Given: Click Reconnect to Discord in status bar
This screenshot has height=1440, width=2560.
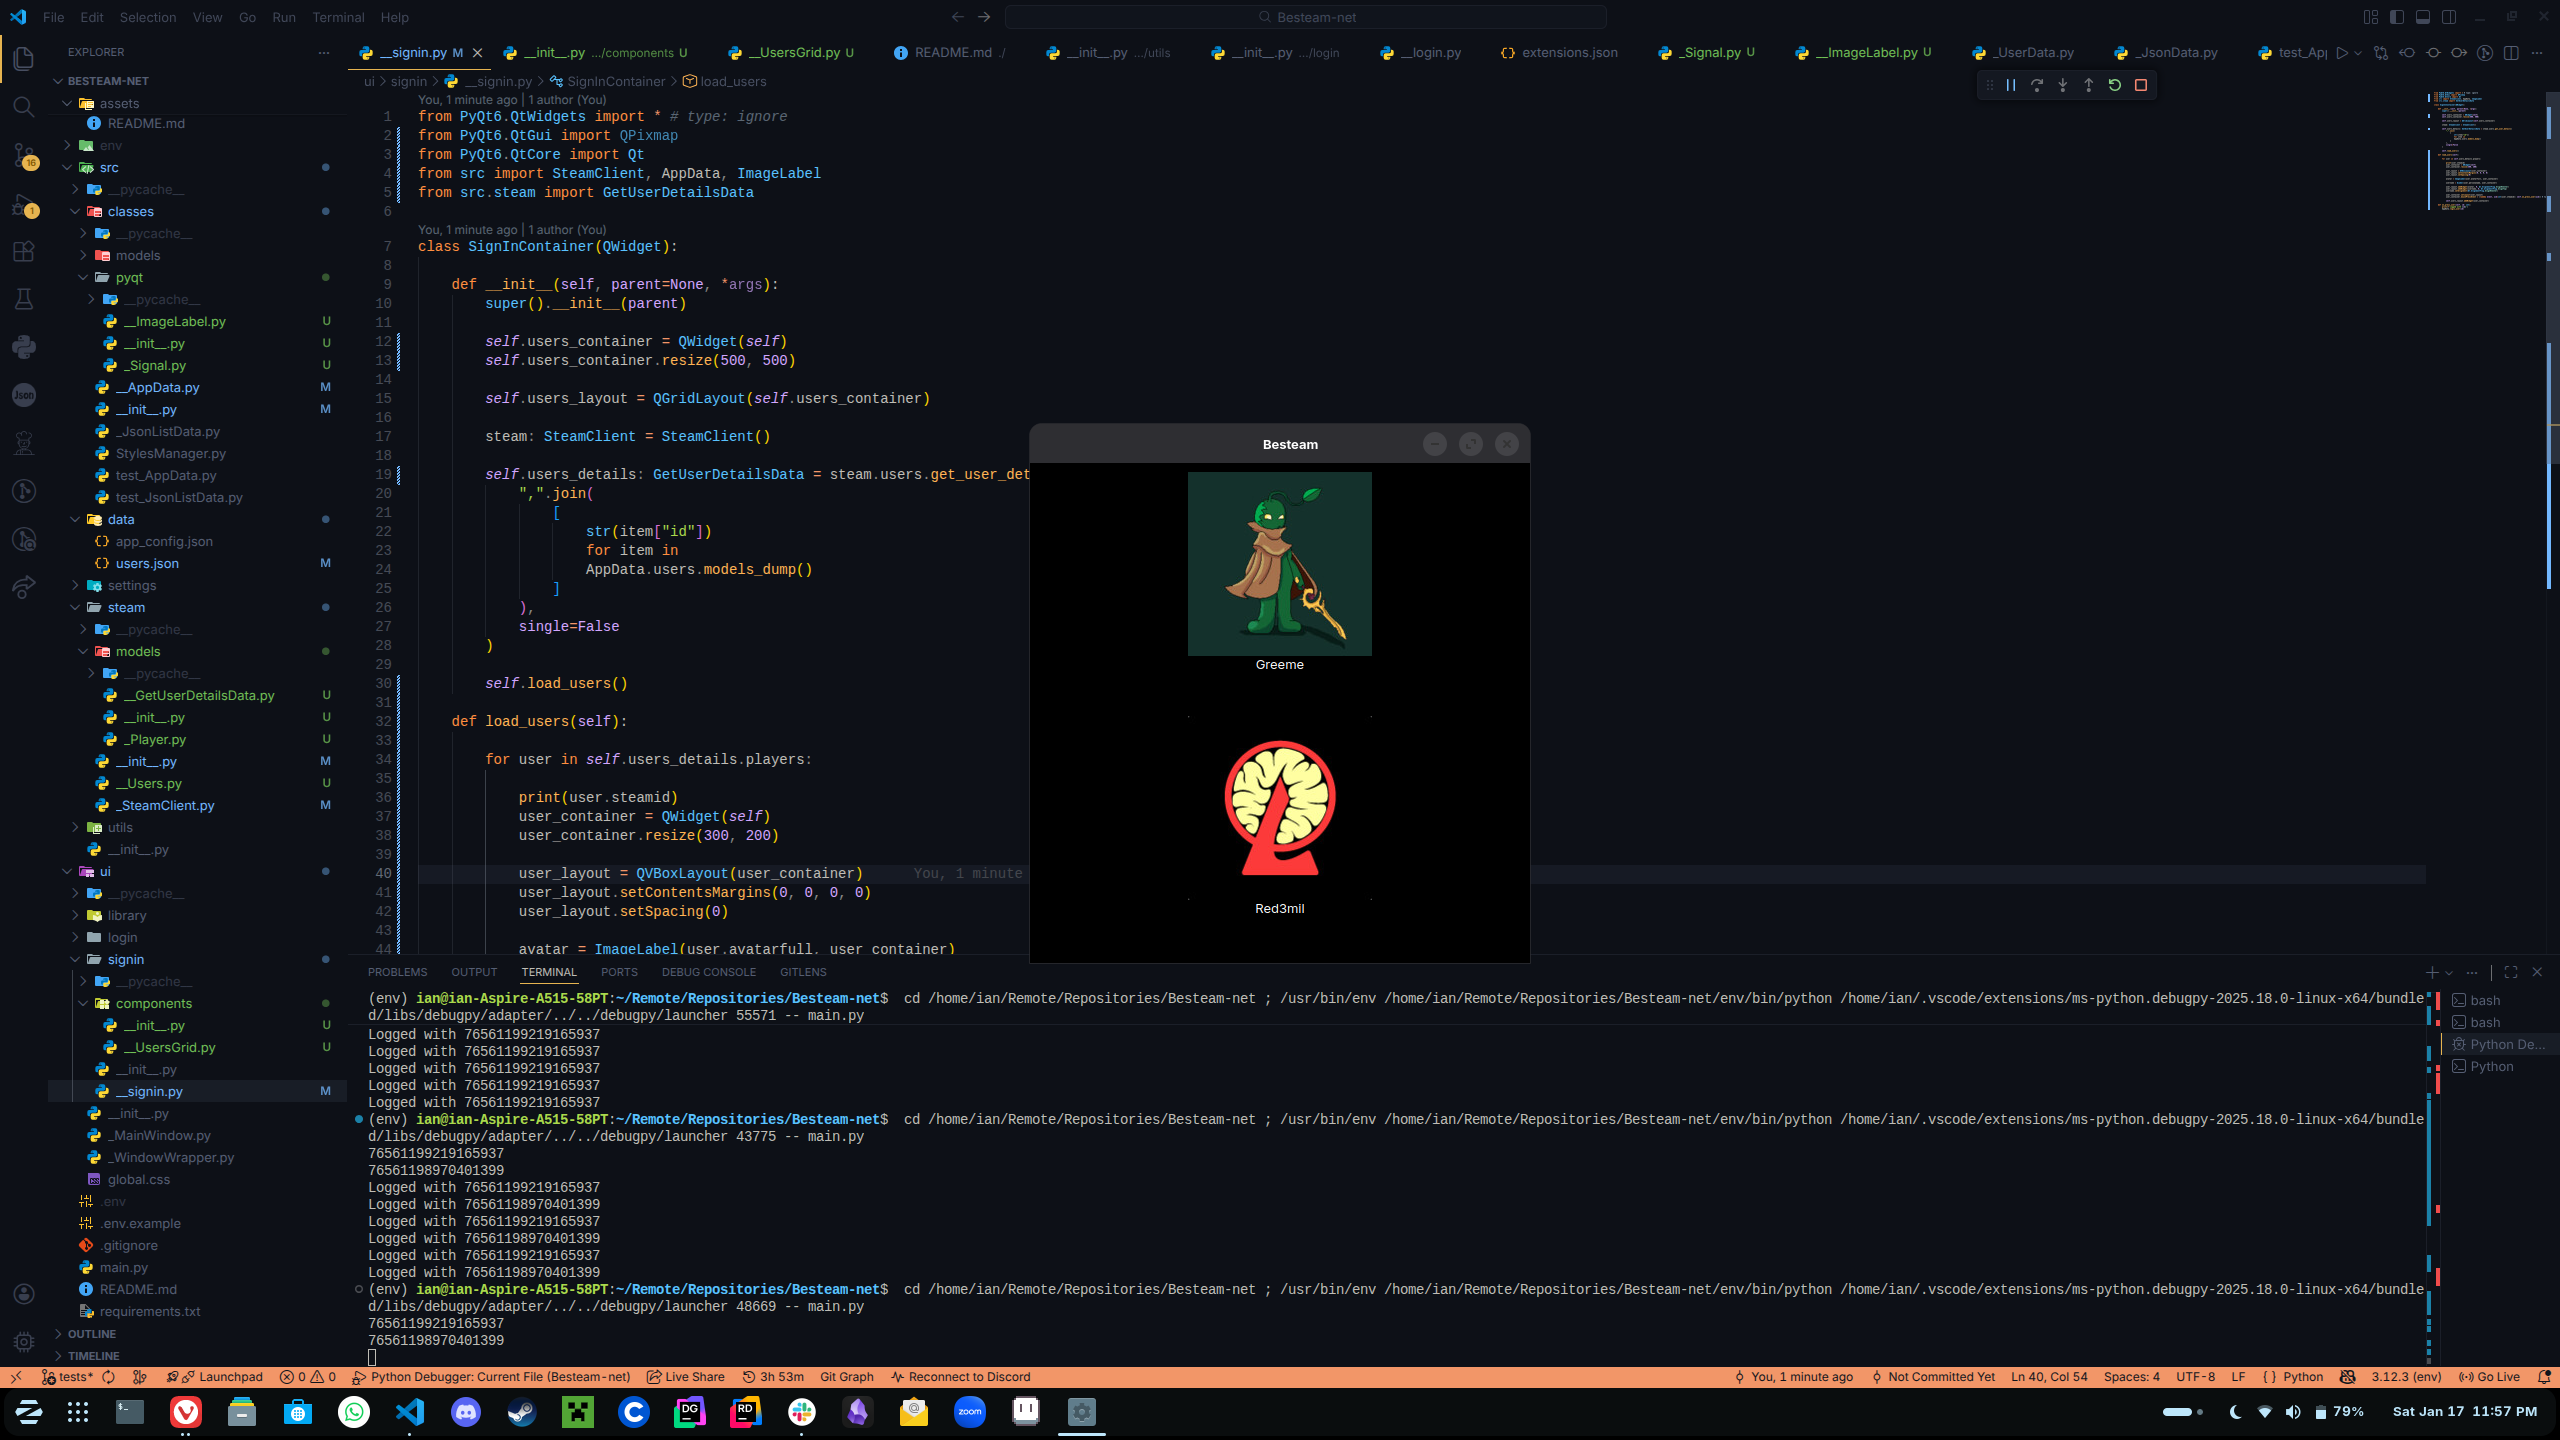Looking at the screenshot, I should (x=960, y=1377).
